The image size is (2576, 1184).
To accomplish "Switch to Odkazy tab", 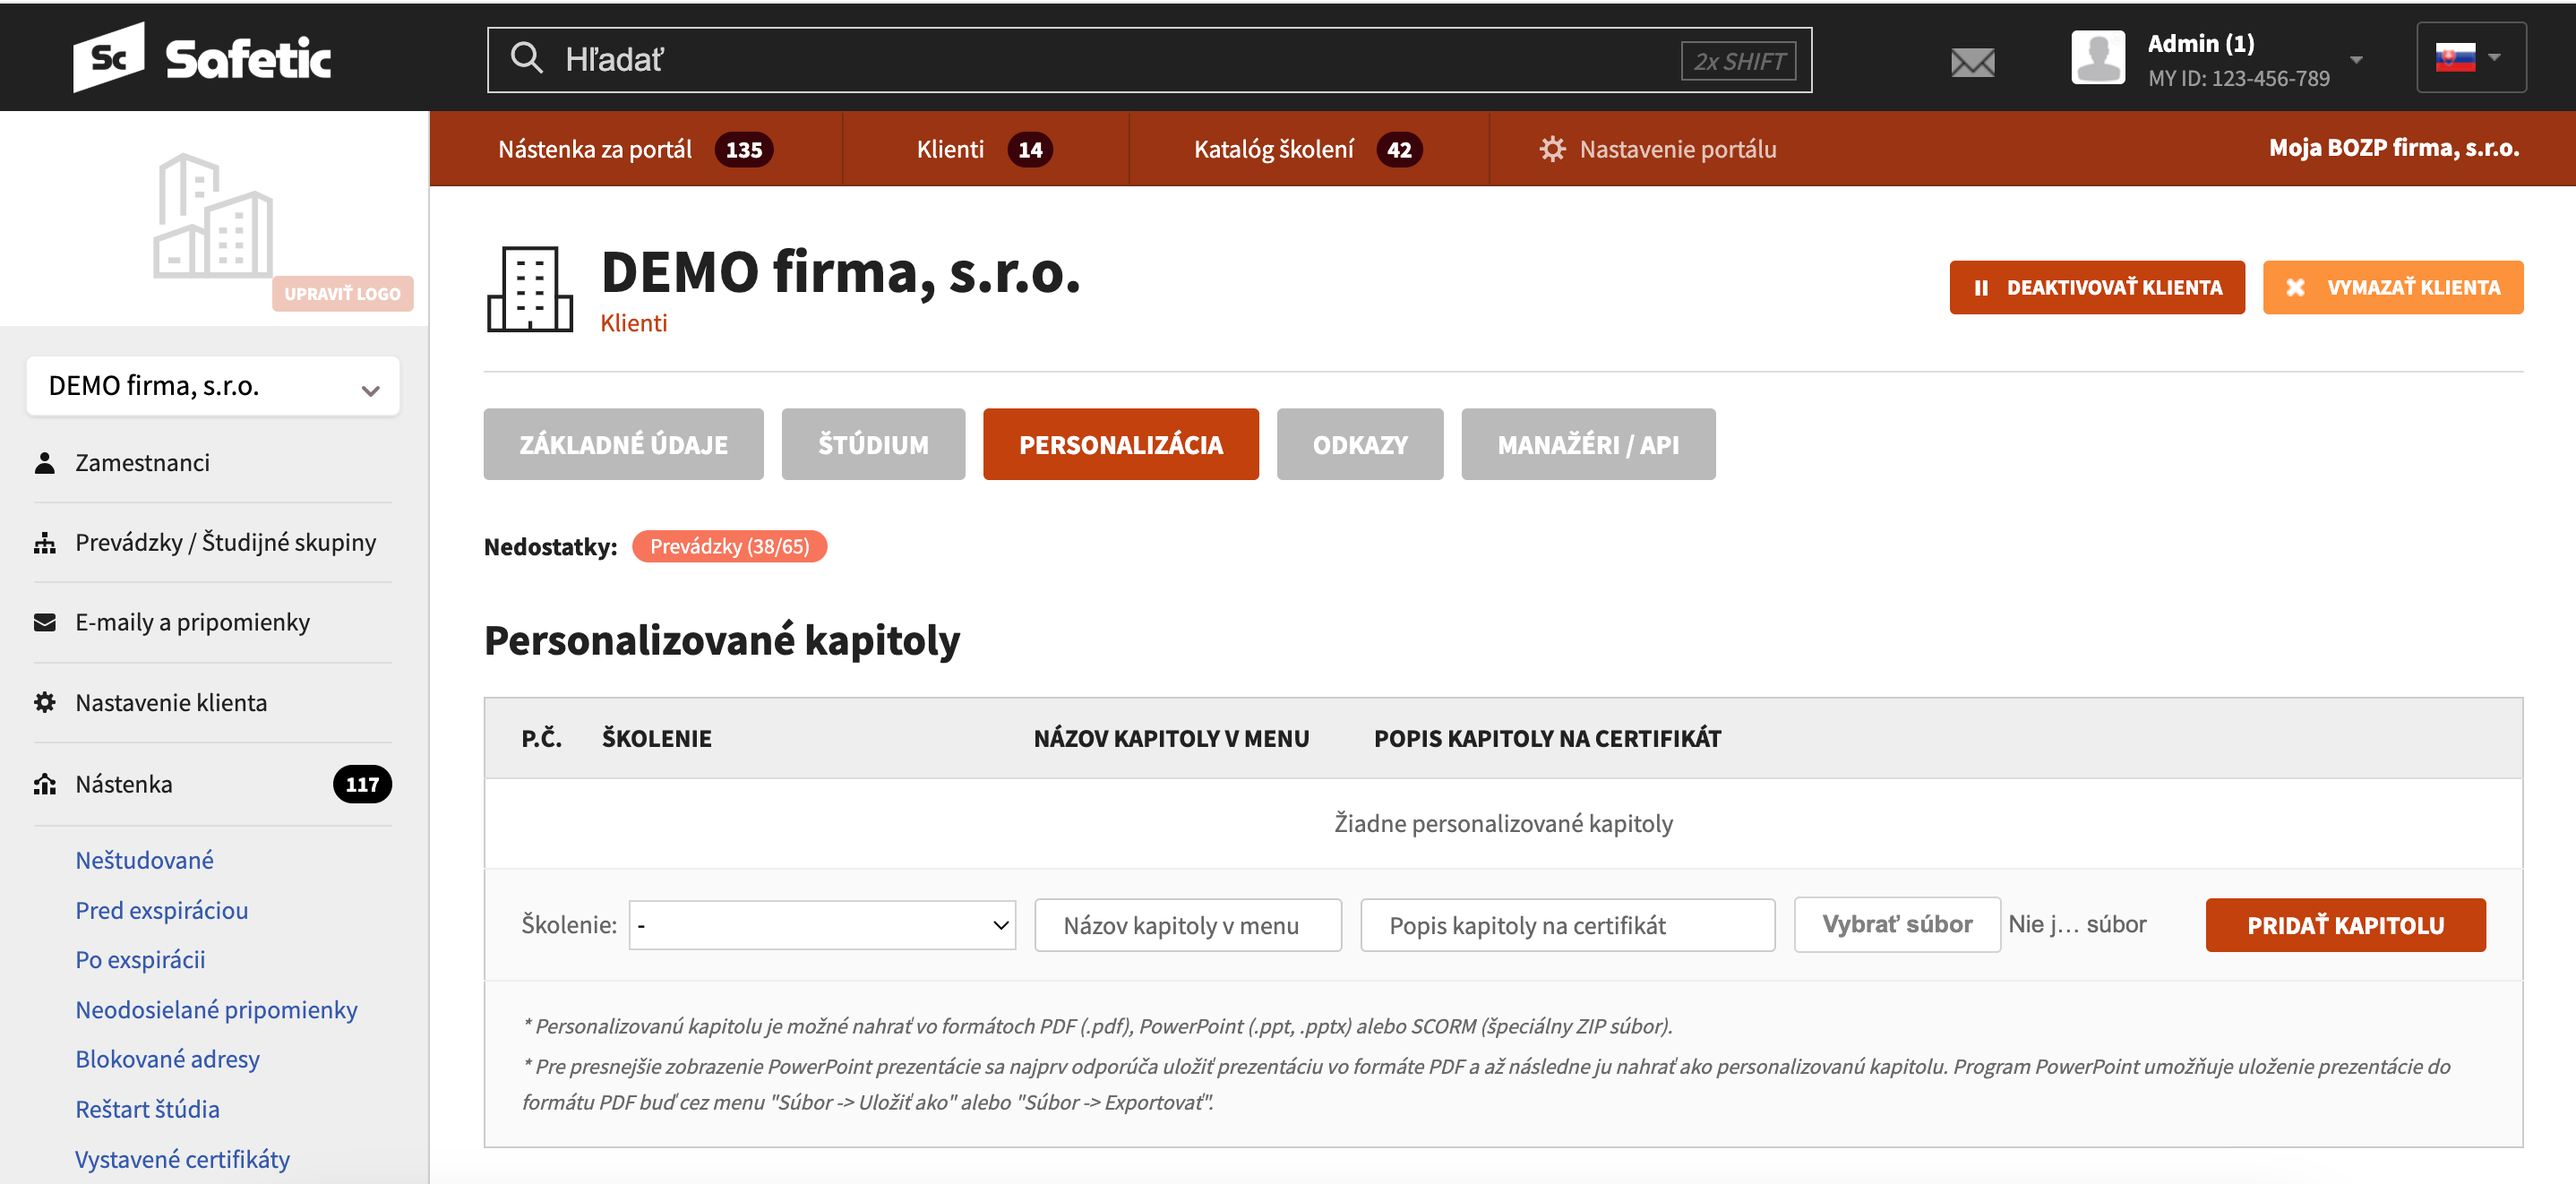I will [x=1360, y=444].
